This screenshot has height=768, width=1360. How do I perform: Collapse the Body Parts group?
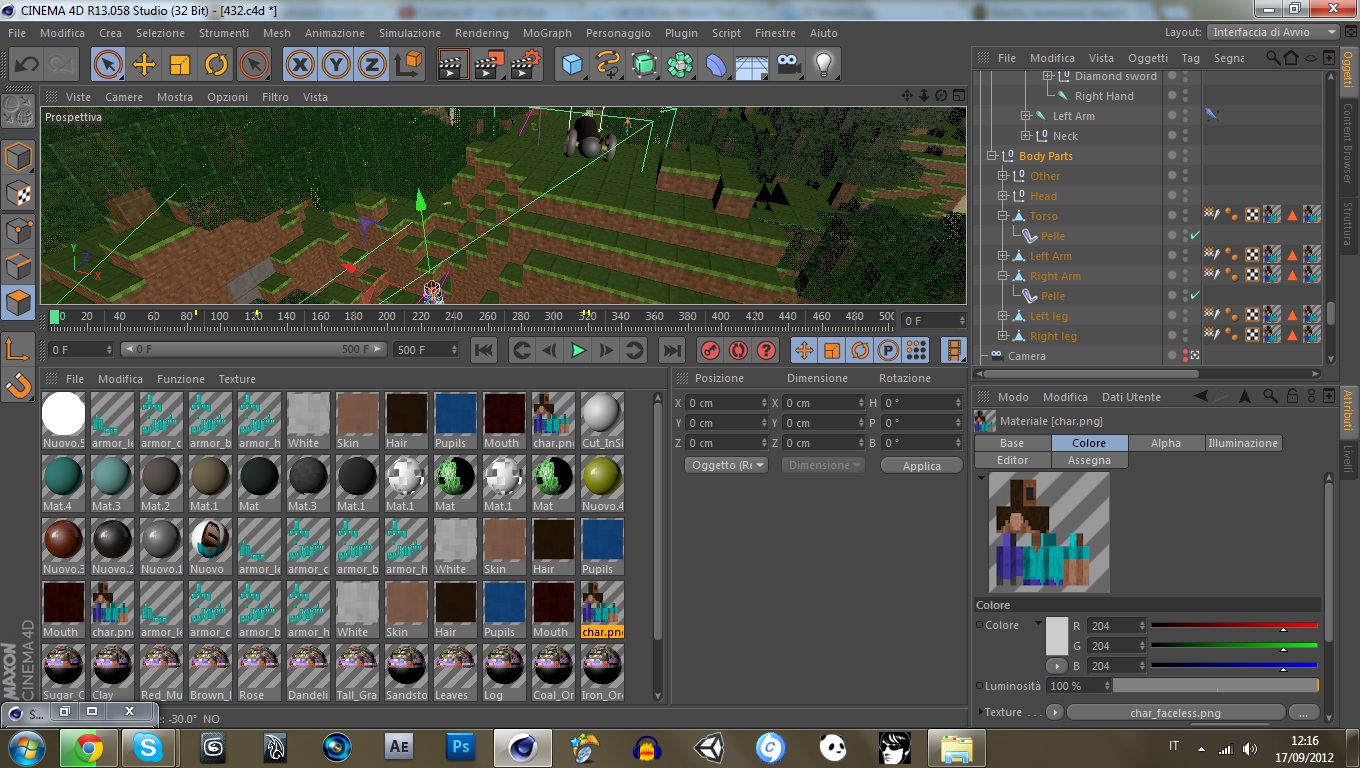click(x=993, y=156)
